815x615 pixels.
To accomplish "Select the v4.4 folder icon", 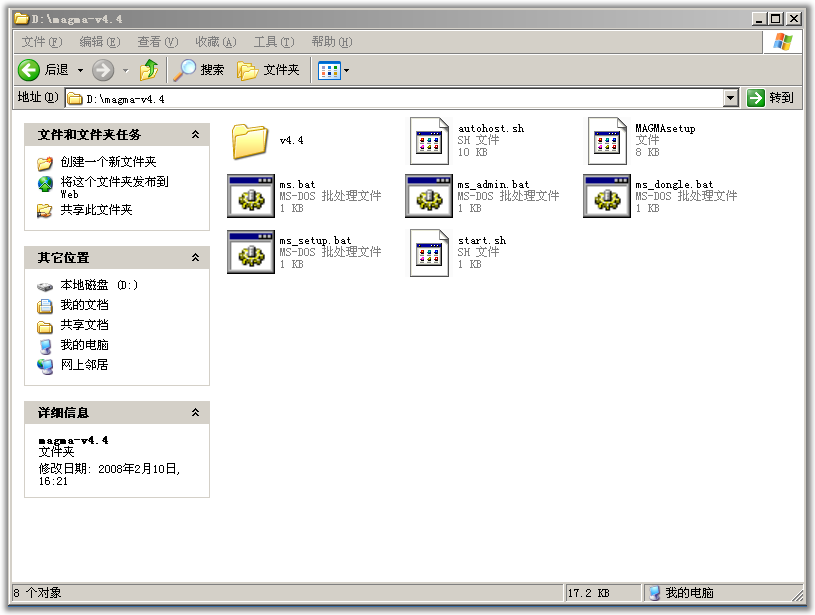I will point(250,141).
